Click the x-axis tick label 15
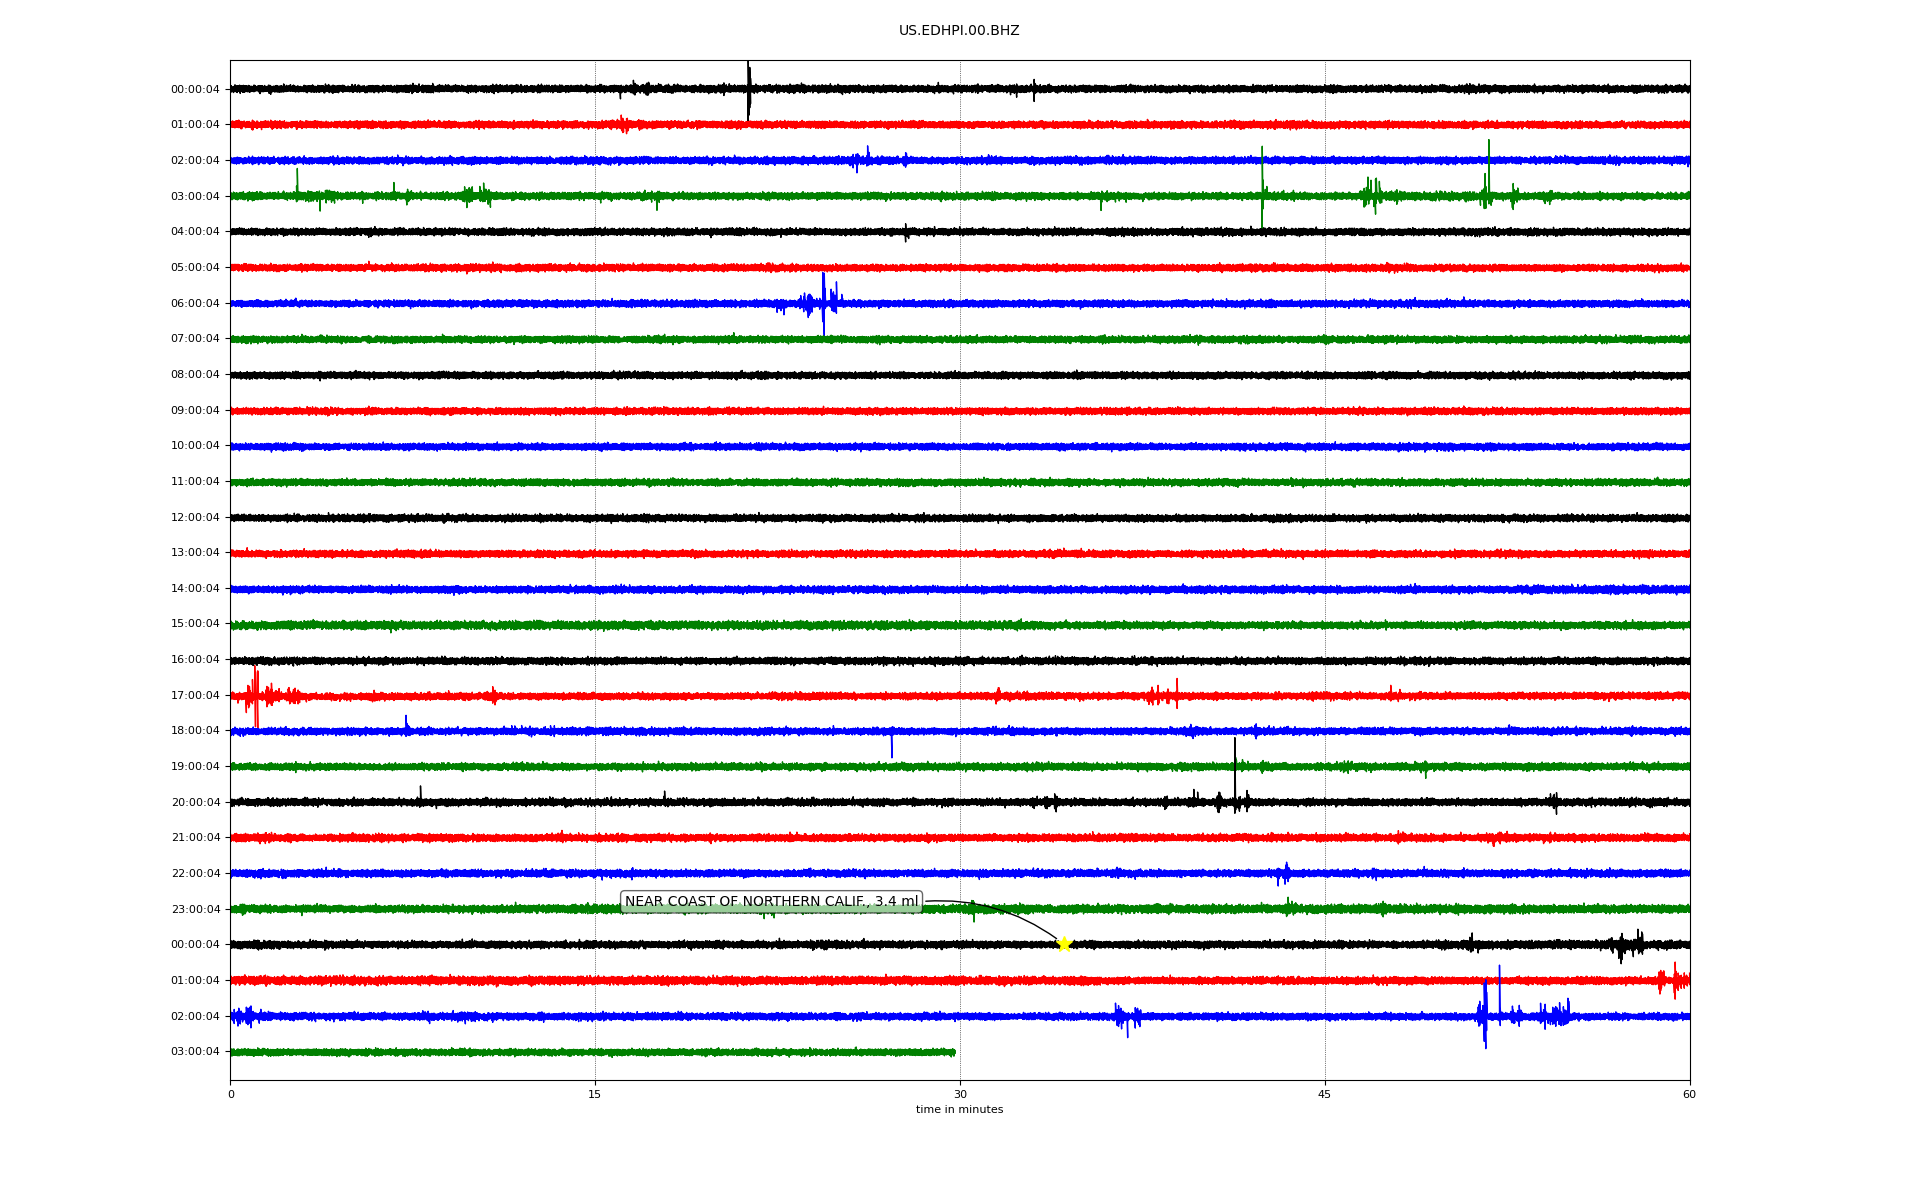The image size is (1920, 1200). coord(595,1095)
